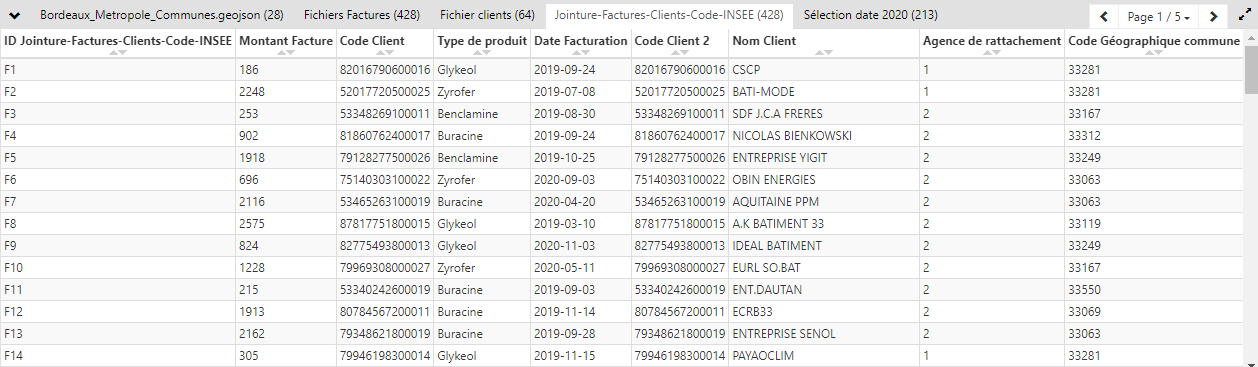This screenshot has width=1258, height=367.
Task: Open the Fichiers Factures (428) tab
Action: pos(361,16)
